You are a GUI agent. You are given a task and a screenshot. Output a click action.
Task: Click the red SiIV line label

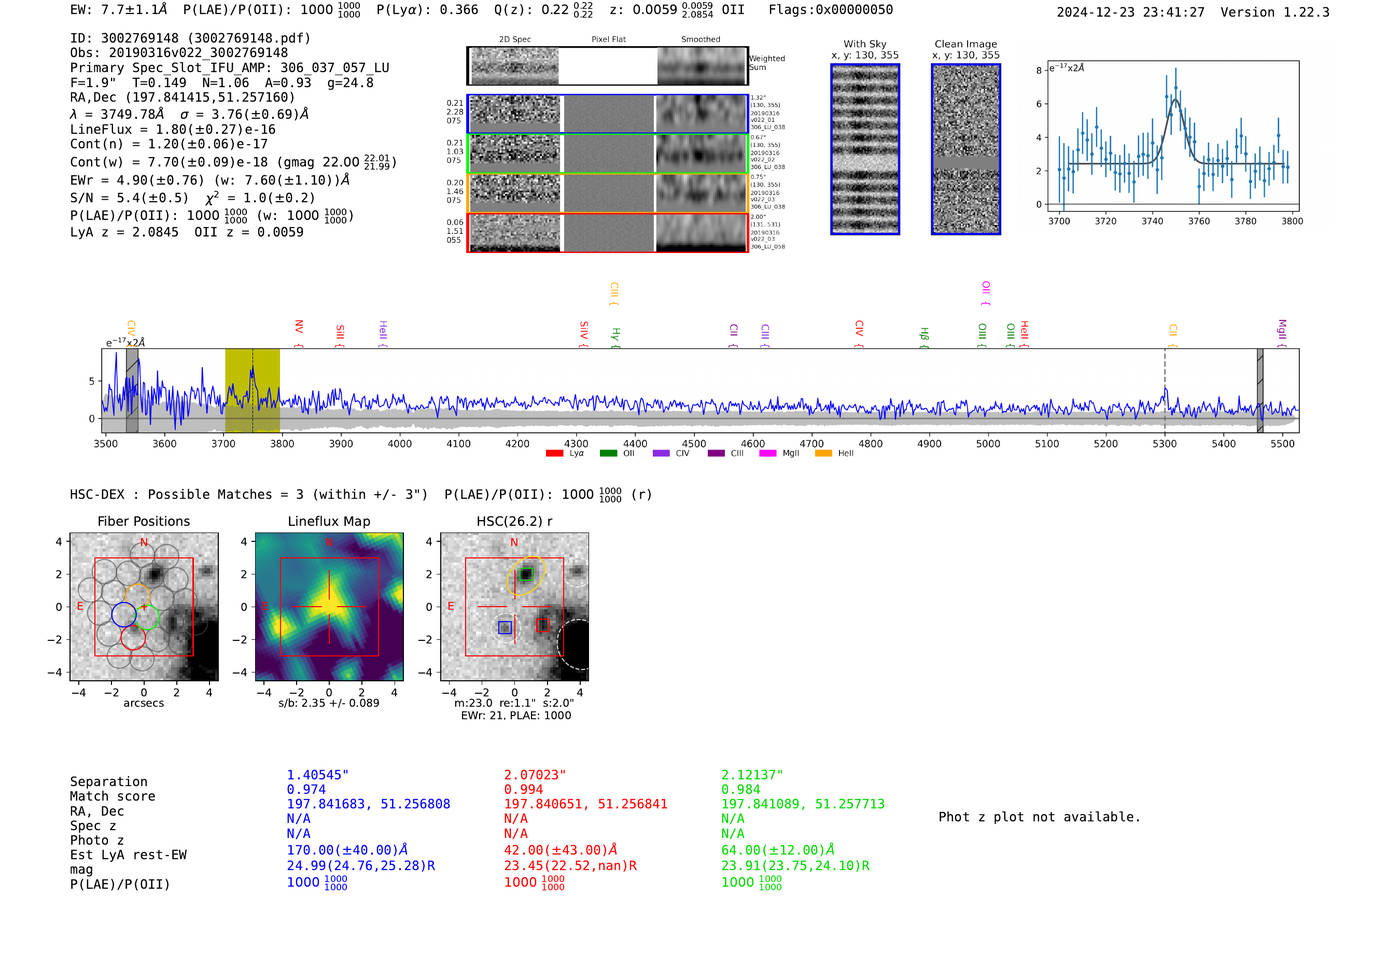[x=584, y=333]
